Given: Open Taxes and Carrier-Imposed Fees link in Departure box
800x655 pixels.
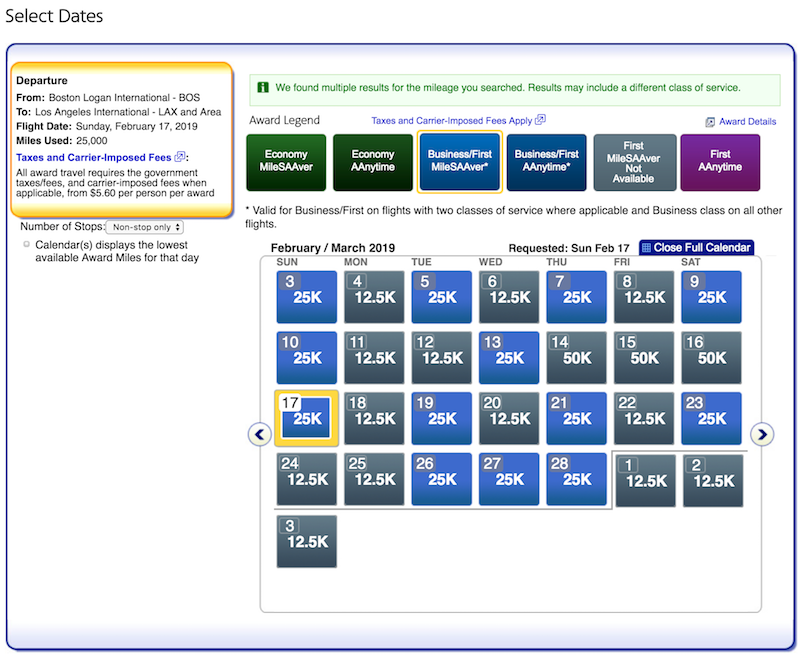Looking at the screenshot, I should click(x=93, y=158).
